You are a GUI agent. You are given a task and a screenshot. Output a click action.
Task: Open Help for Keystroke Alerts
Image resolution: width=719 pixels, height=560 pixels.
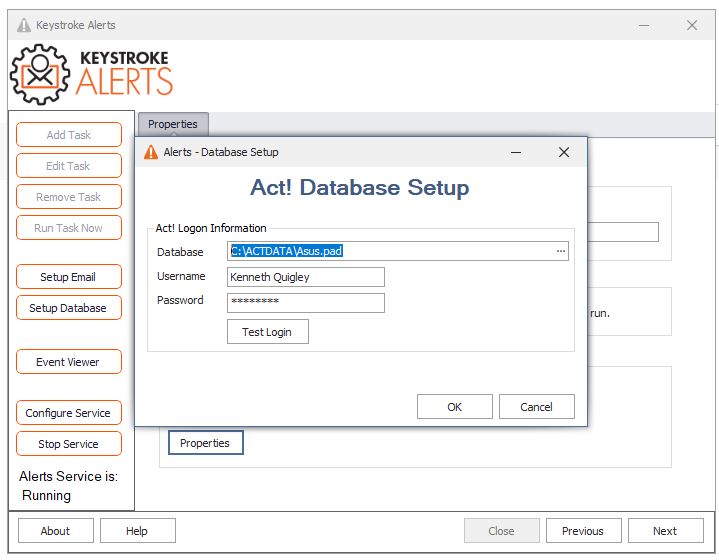click(137, 531)
